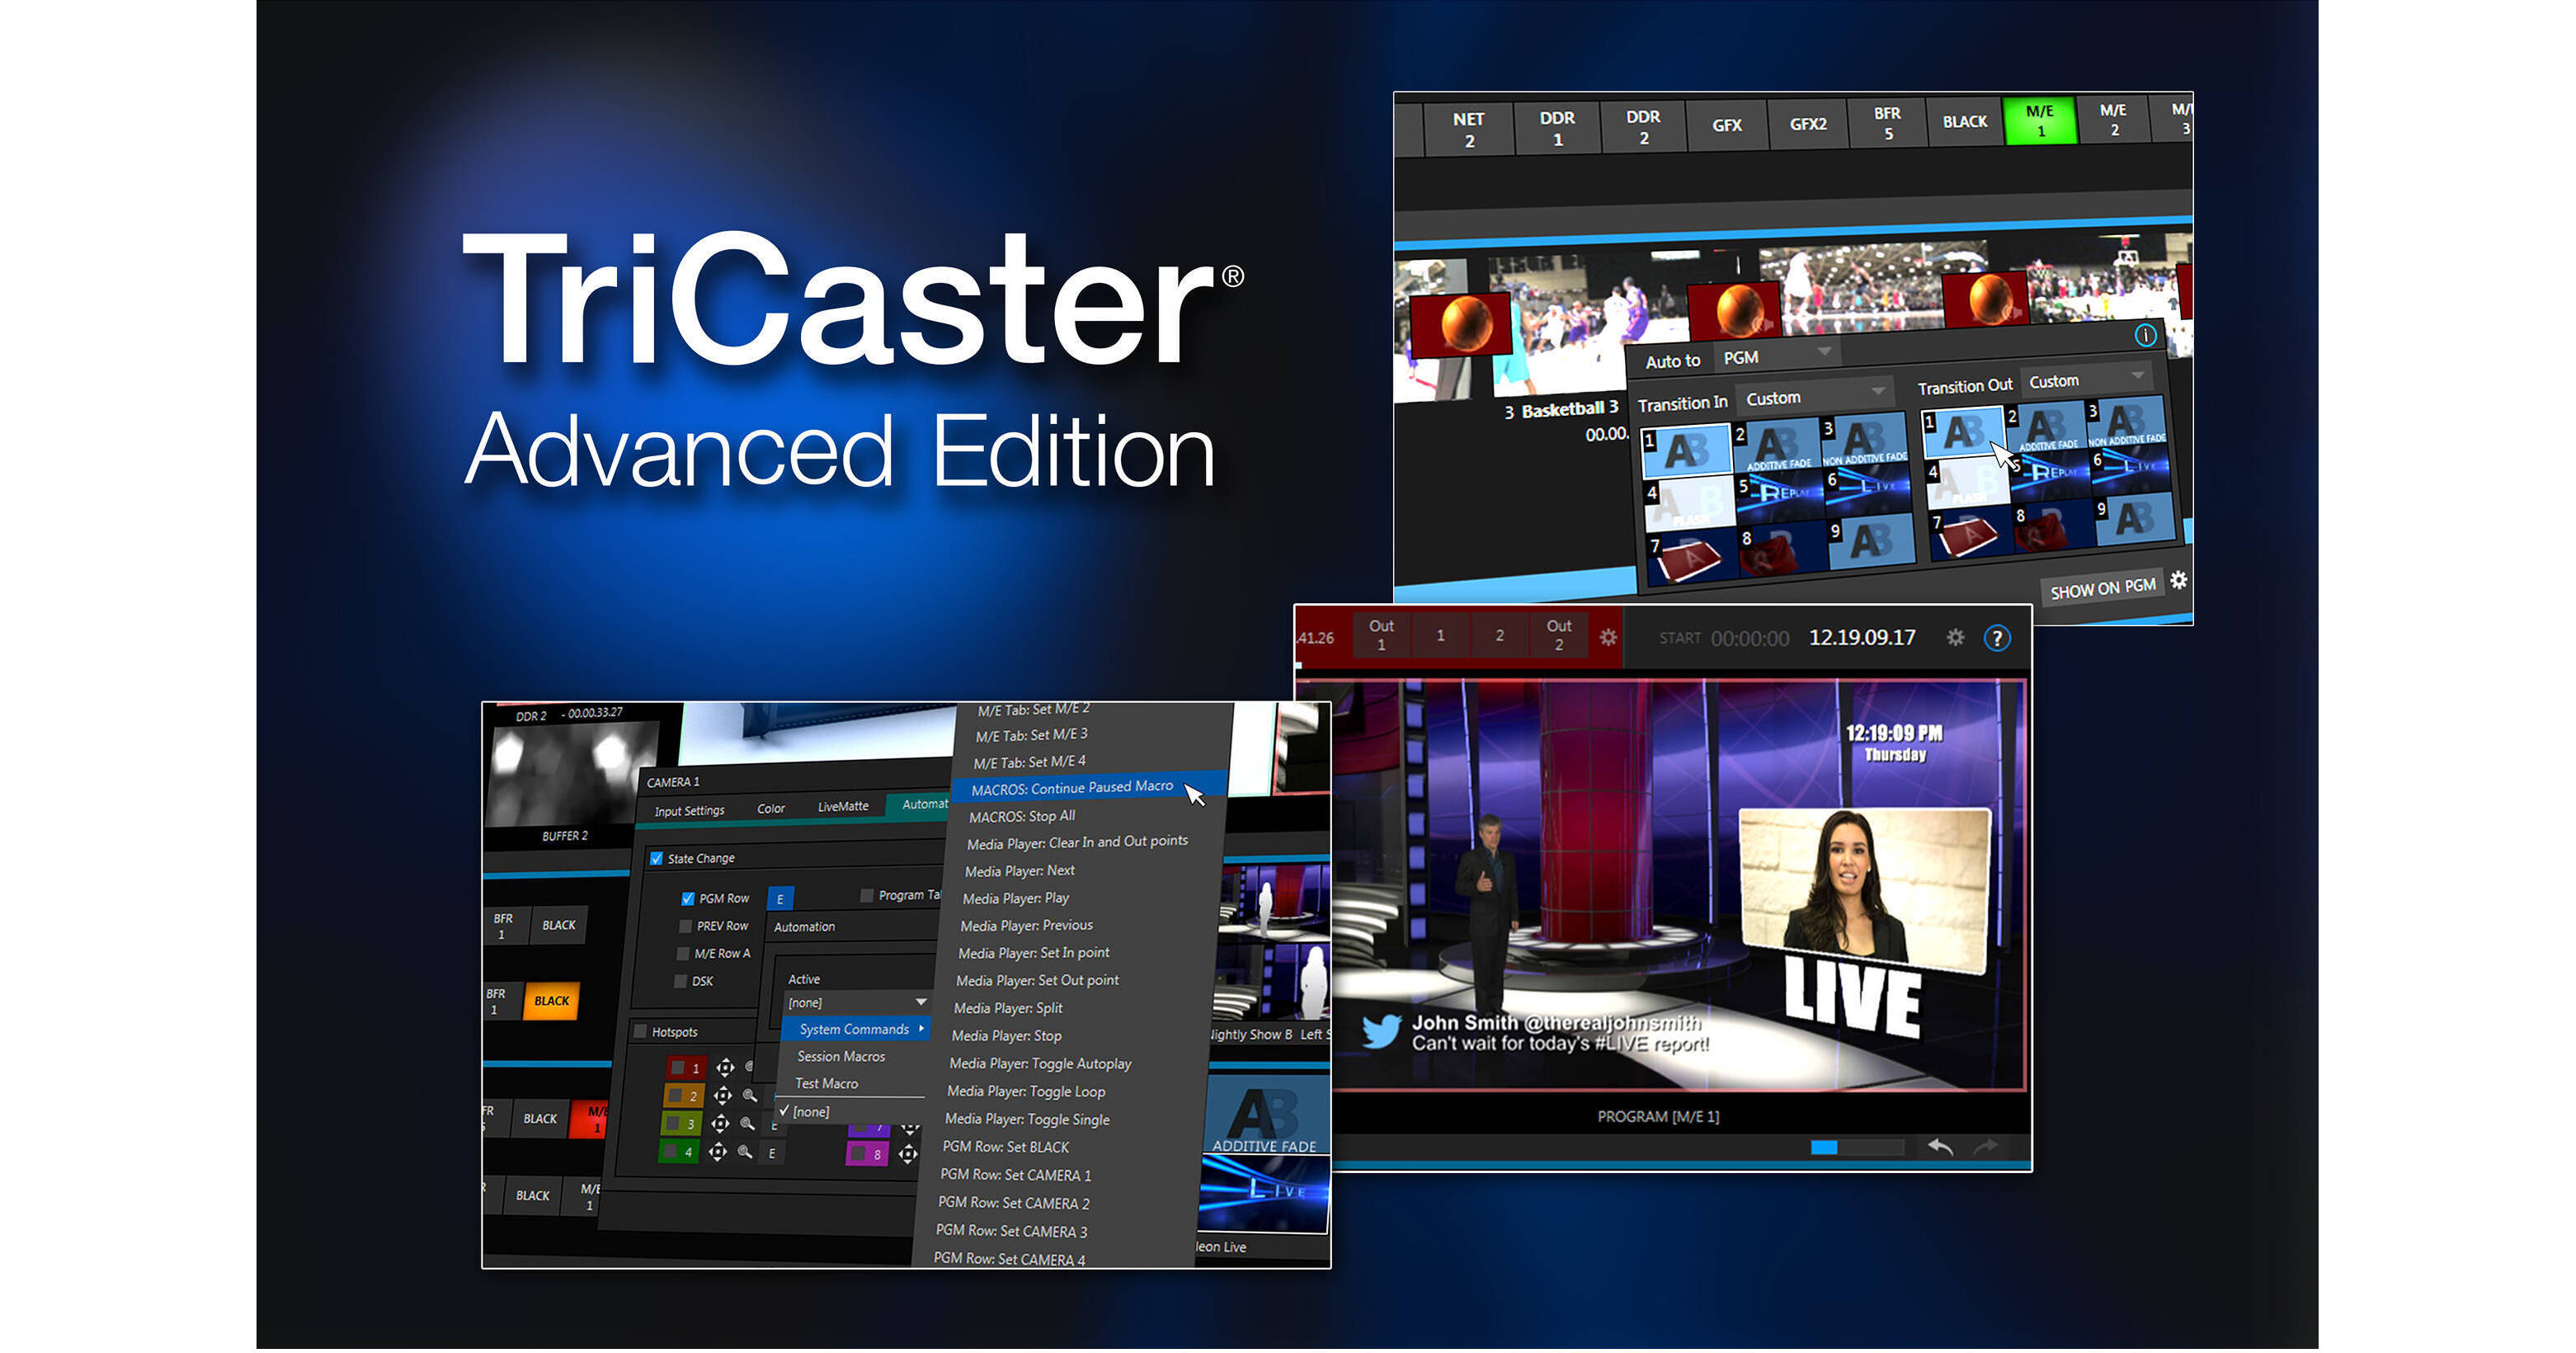Open the help question mark icon
The image size is (2576, 1353).
[x=1997, y=638]
